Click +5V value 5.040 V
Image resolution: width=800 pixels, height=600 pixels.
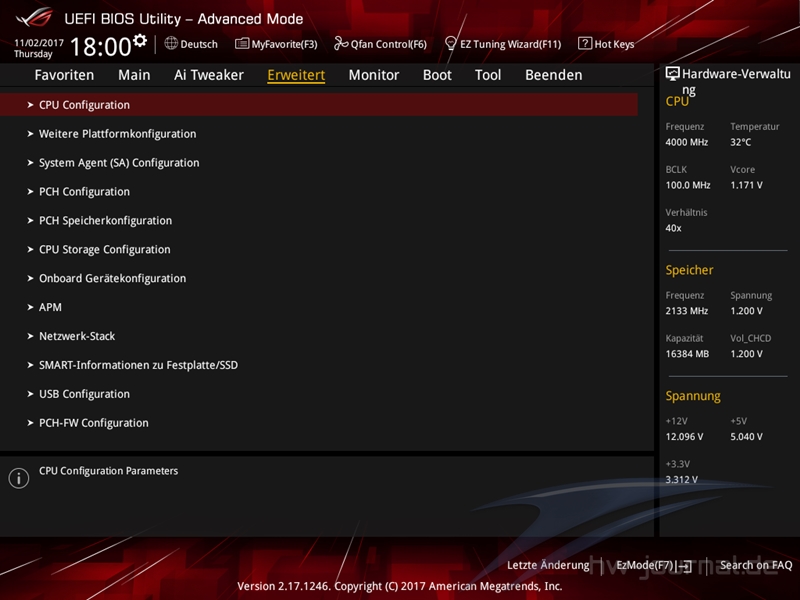click(746, 437)
